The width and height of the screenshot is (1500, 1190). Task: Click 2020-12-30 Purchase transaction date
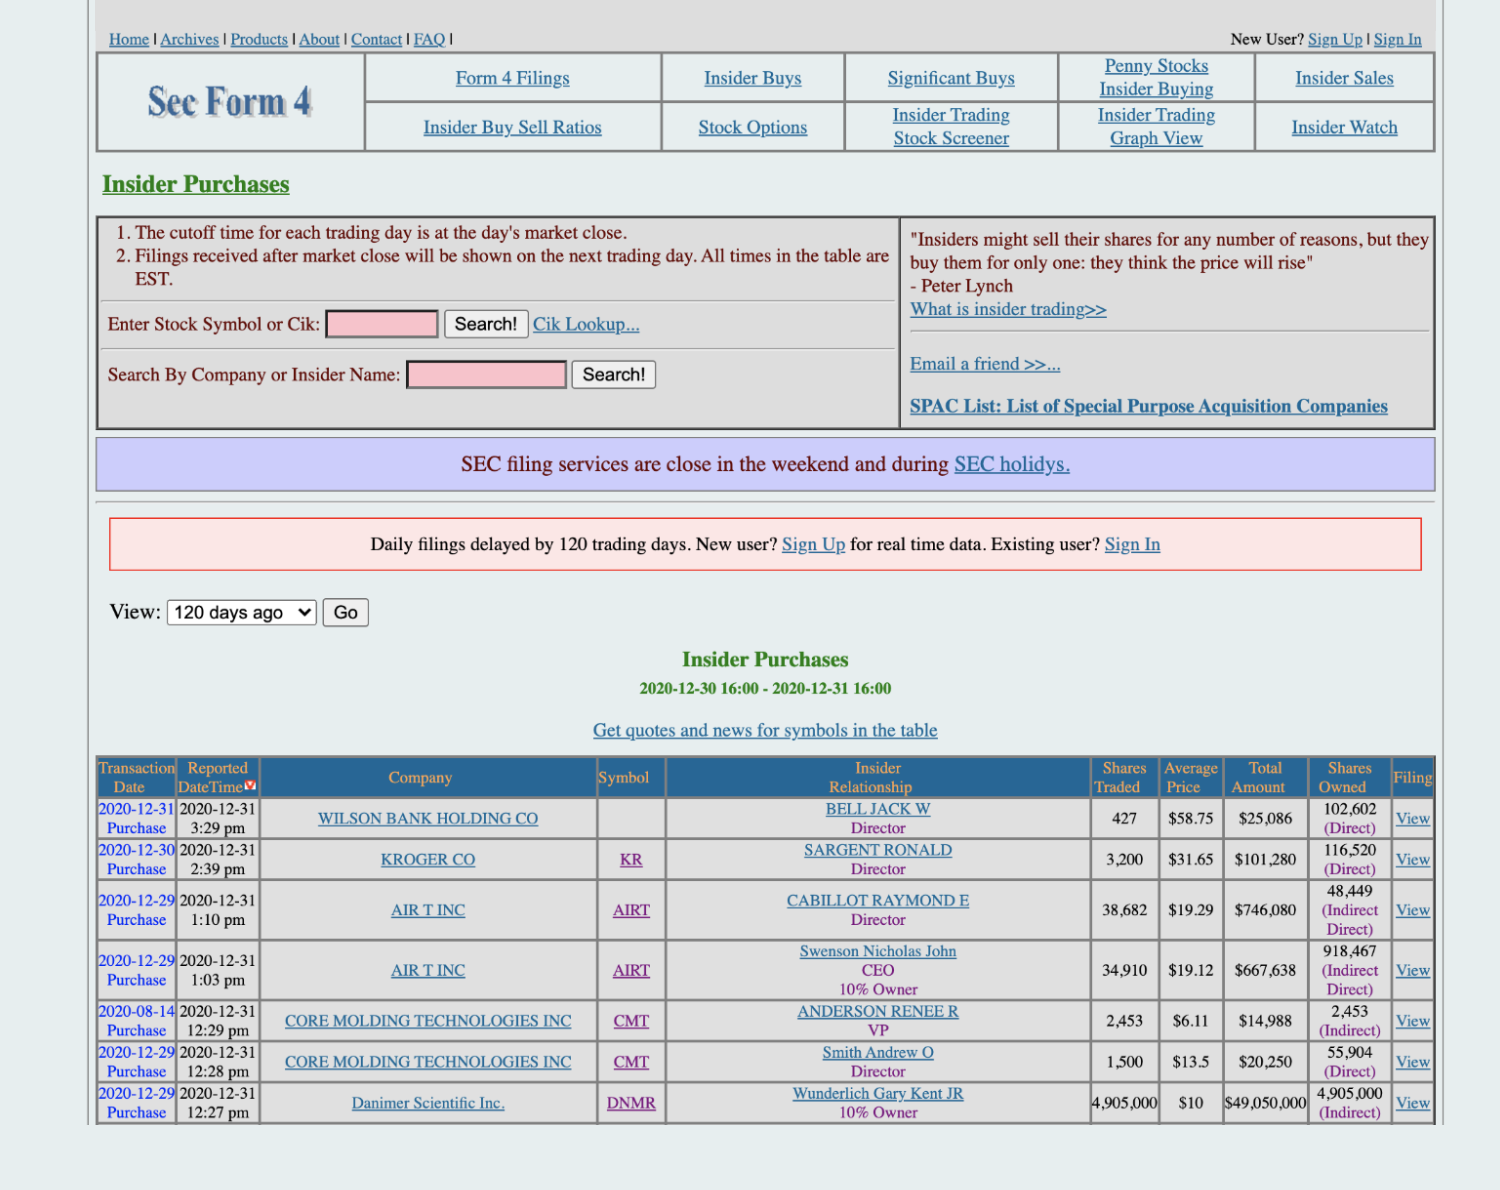tap(136, 859)
